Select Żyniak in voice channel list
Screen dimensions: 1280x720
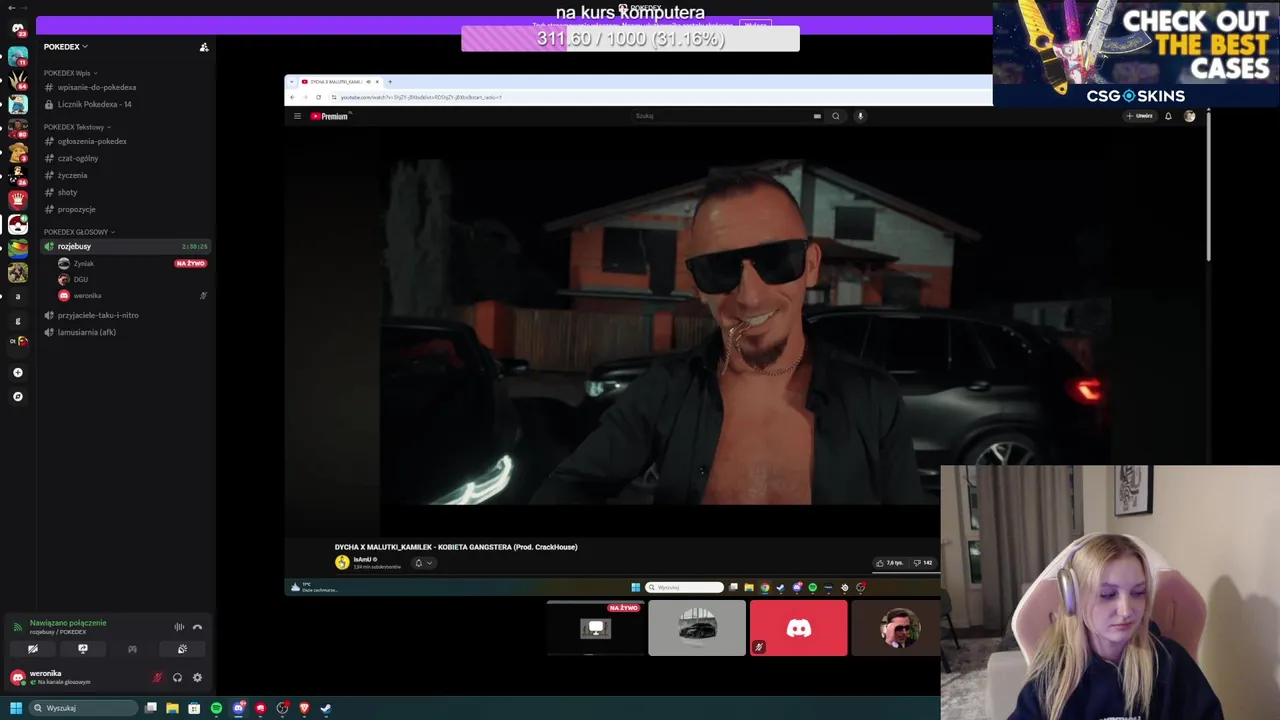click(x=132, y=263)
